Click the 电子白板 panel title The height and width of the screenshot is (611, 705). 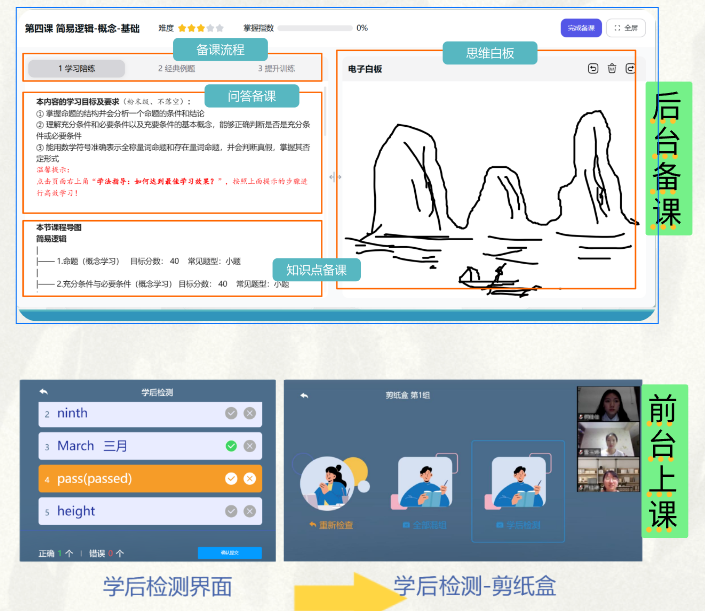[365, 69]
